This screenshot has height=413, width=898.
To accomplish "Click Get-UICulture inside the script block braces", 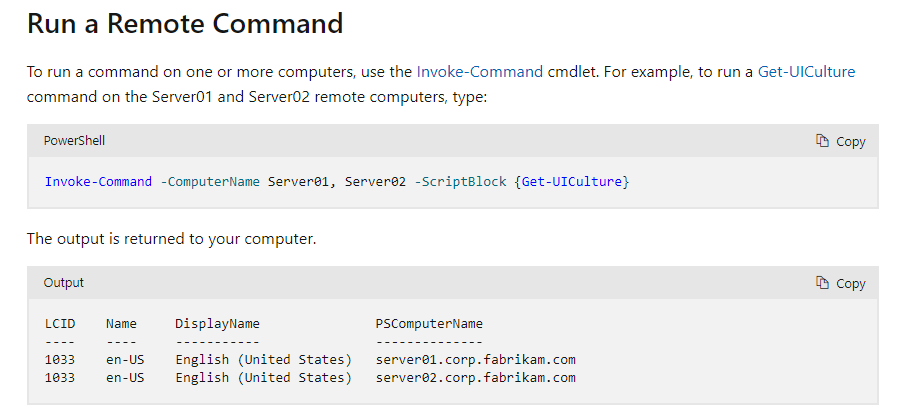I will click(x=572, y=182).
